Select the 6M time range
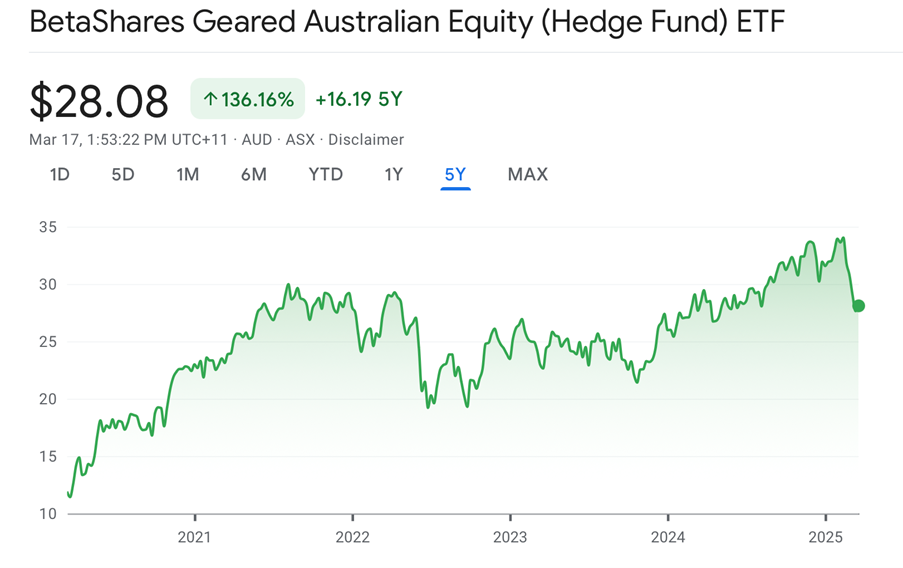 [254, 175]
